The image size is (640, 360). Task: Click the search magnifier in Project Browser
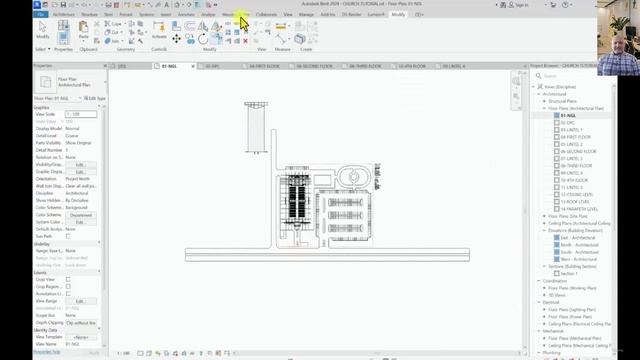point(539,76)
